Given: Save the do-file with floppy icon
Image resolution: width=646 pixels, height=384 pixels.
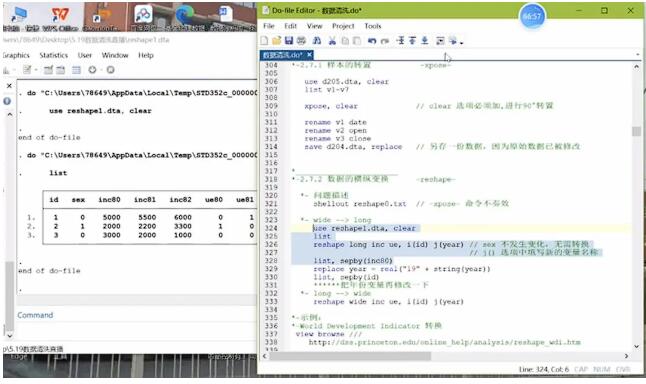Looking at the screenshot, I should click(289, 40).
